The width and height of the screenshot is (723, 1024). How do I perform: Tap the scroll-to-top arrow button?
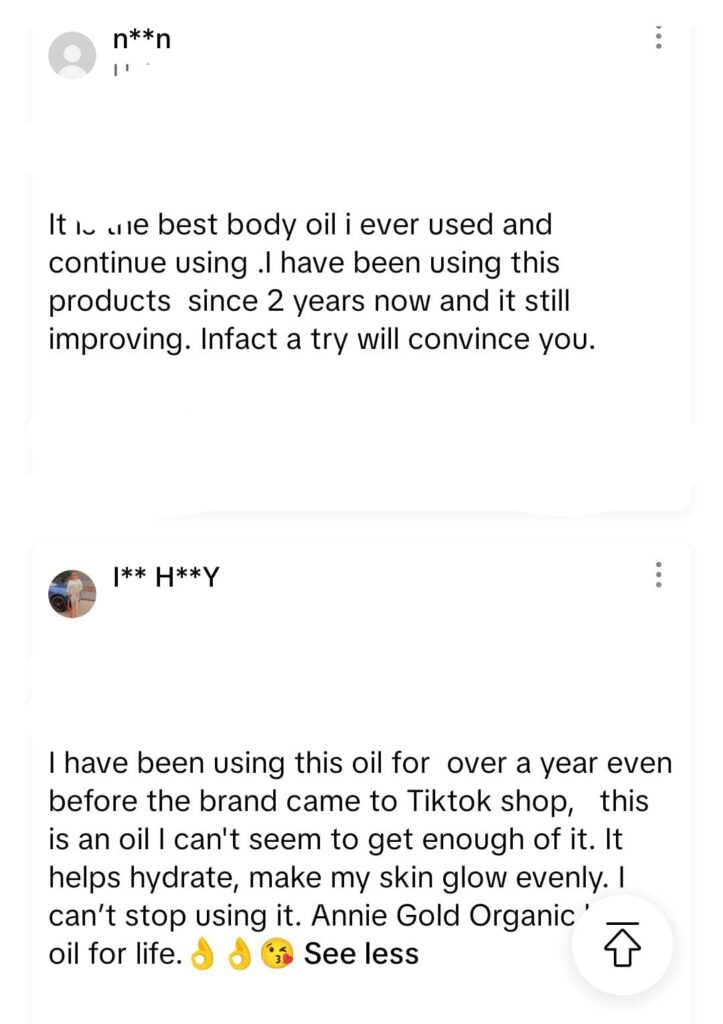tap(621, 945)
